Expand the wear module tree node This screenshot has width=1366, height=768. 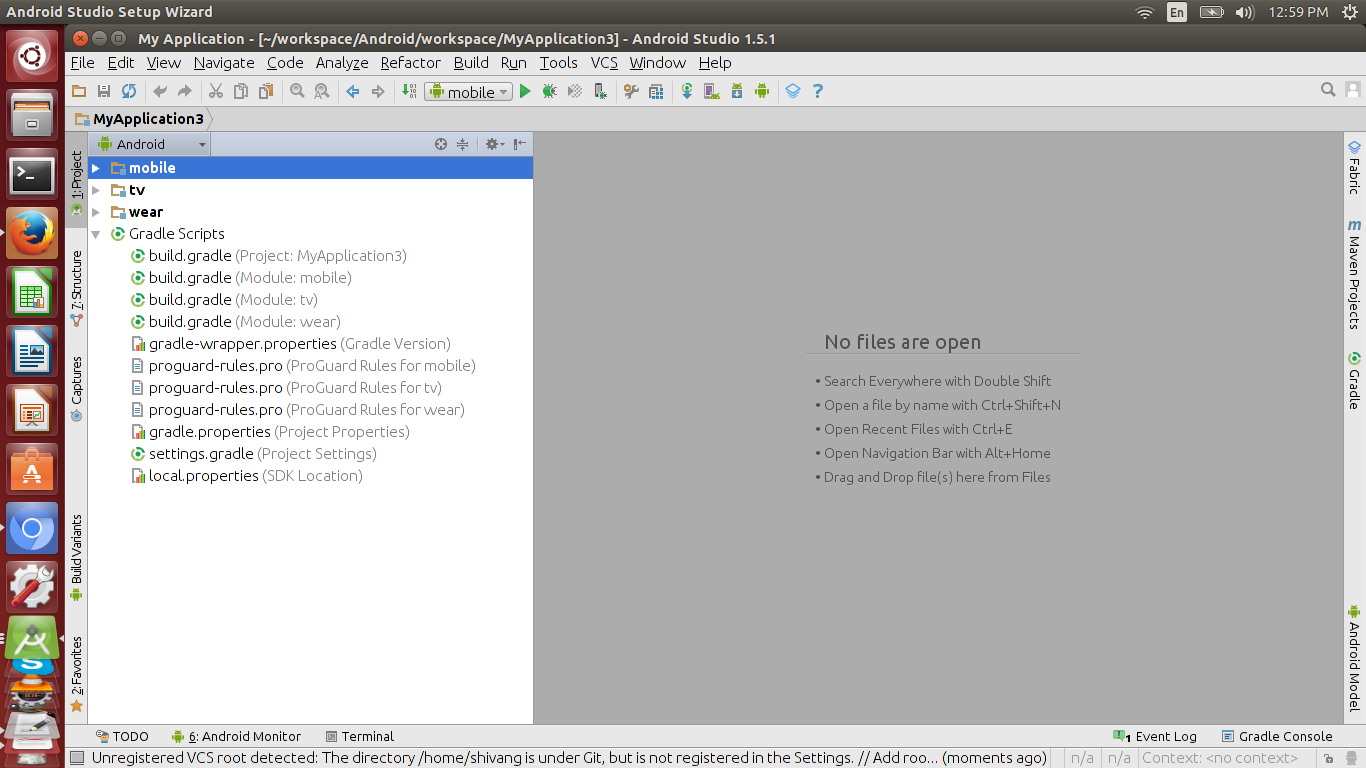96,212
